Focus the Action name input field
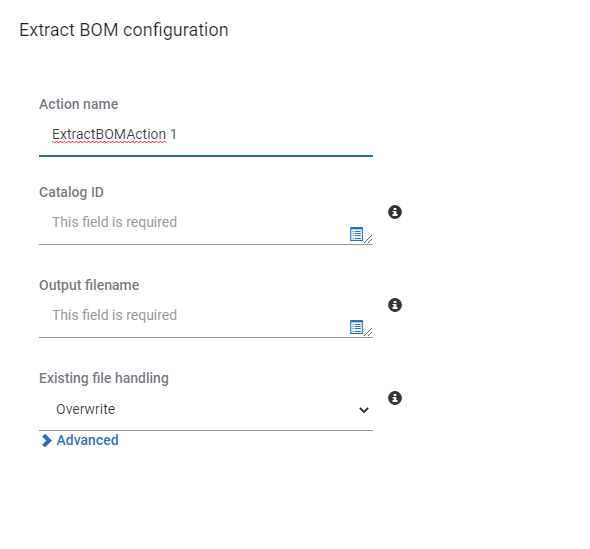Screen dimensions: 590x549 (206, 135)
